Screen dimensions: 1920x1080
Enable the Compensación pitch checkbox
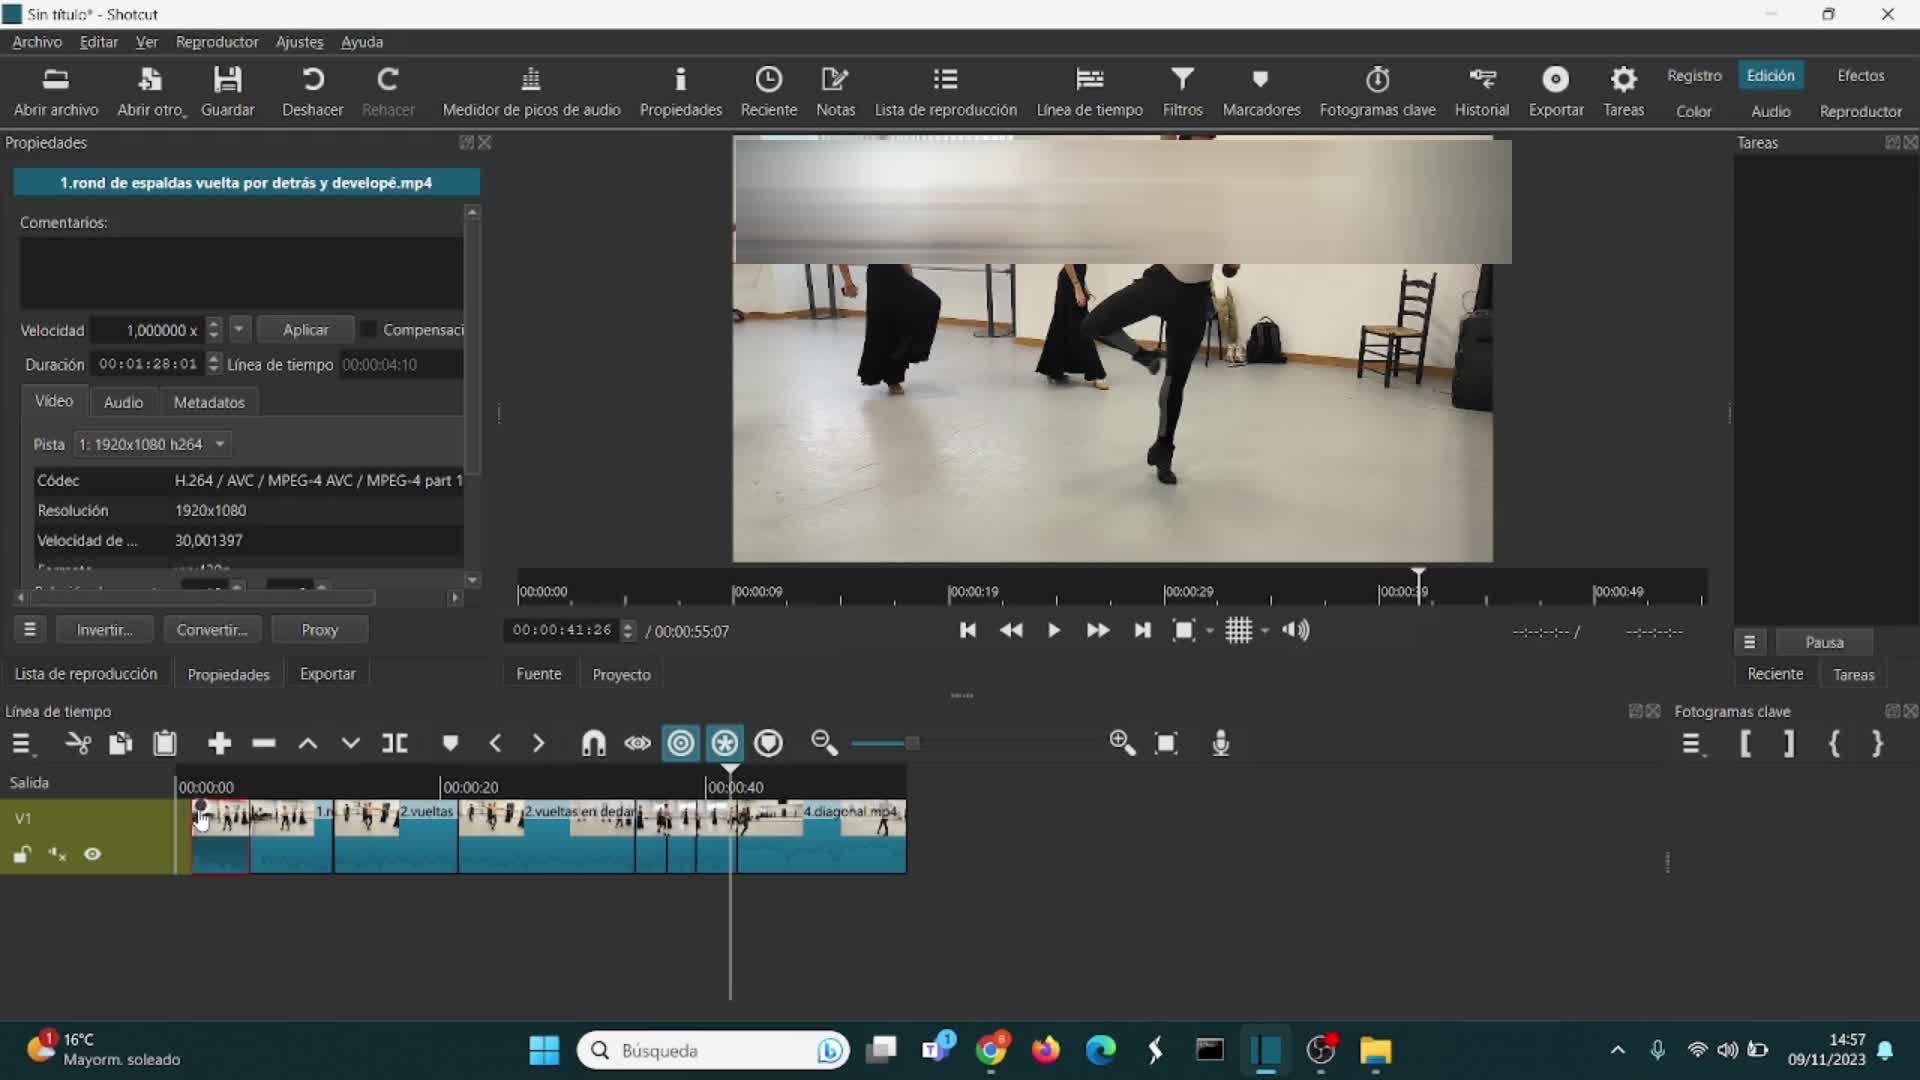tap(368, 330)
